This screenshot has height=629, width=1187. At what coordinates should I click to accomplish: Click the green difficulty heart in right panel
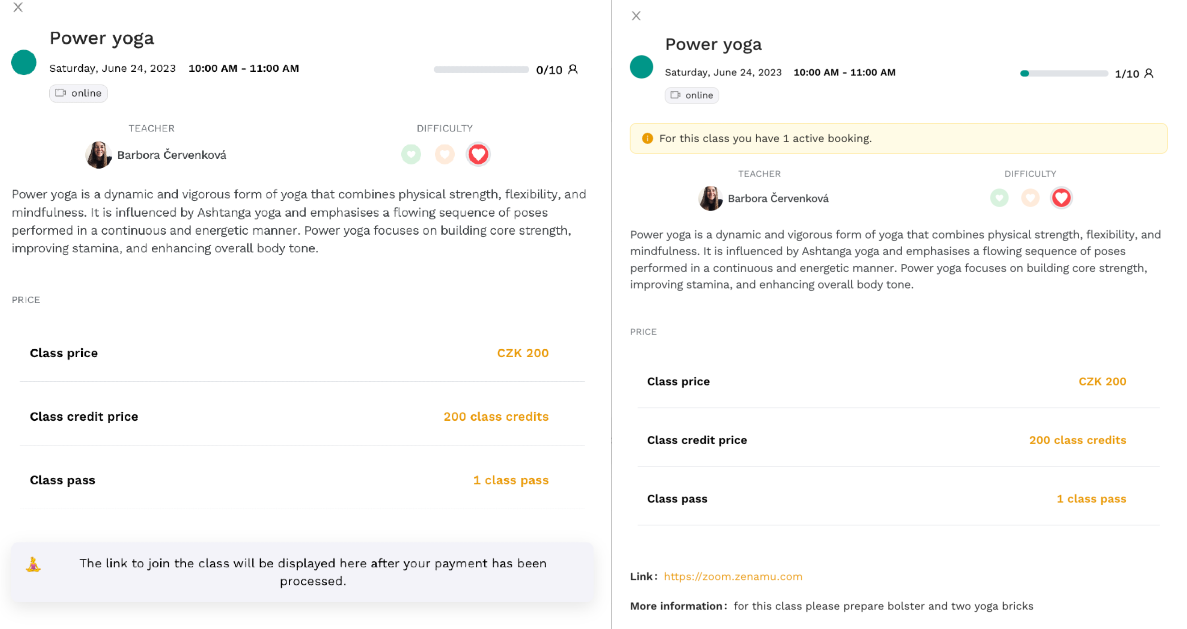click(999, 198)
